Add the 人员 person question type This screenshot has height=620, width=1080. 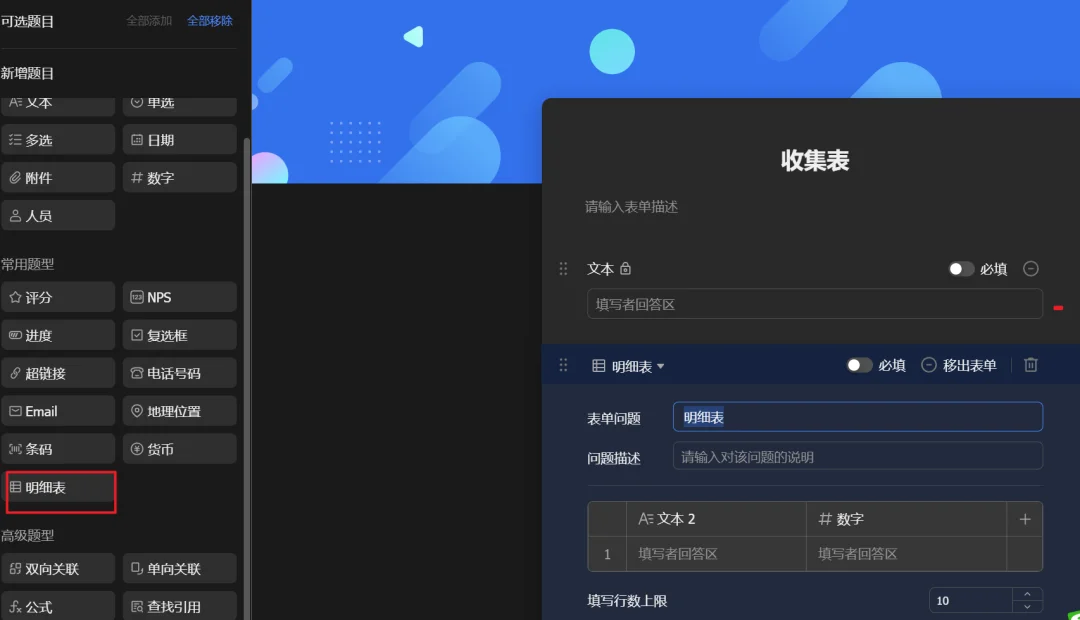58,216
